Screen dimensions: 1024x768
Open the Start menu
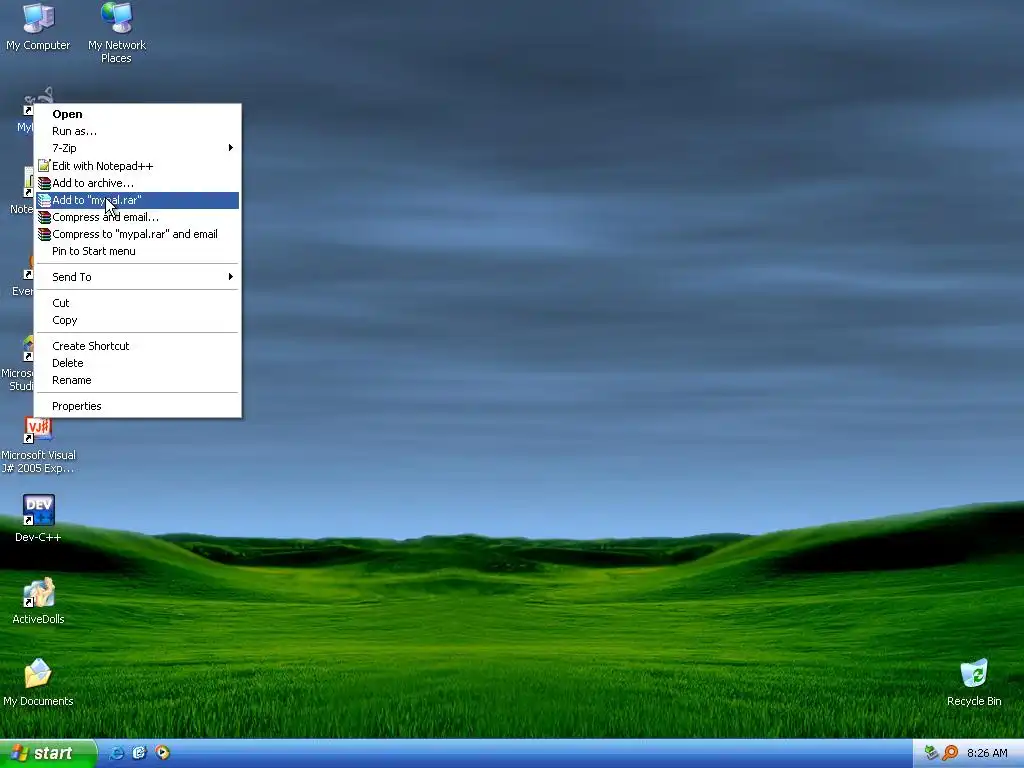tap(48, 753)
